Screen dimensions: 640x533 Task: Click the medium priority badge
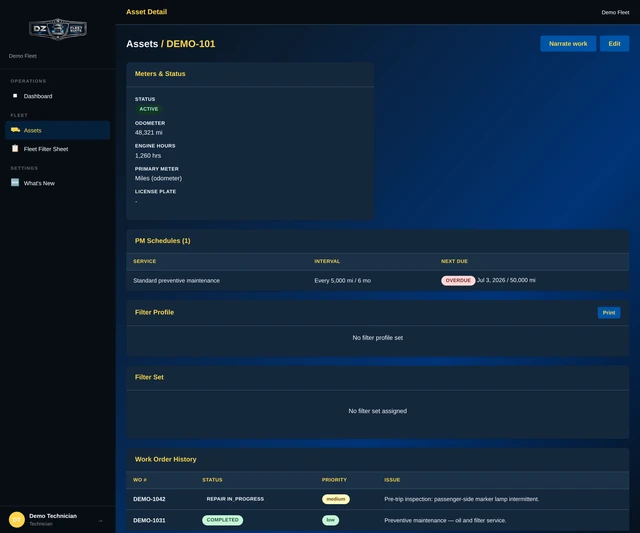(x=336, y=499)
